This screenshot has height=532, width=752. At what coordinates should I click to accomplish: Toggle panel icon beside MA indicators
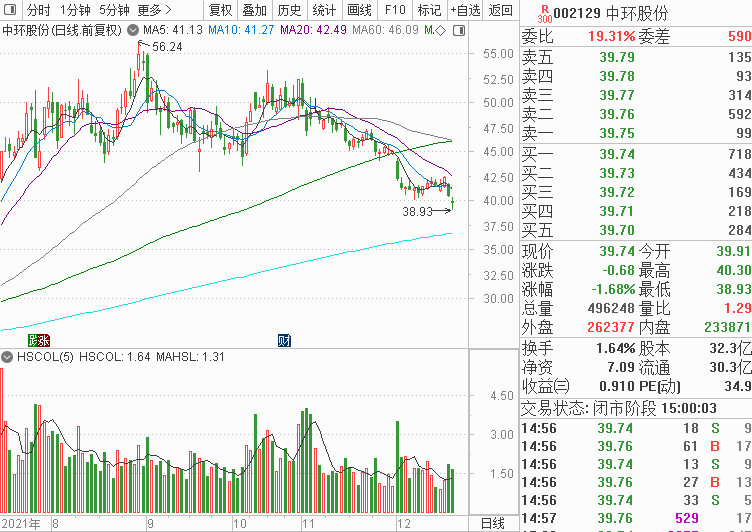(459, 31)
